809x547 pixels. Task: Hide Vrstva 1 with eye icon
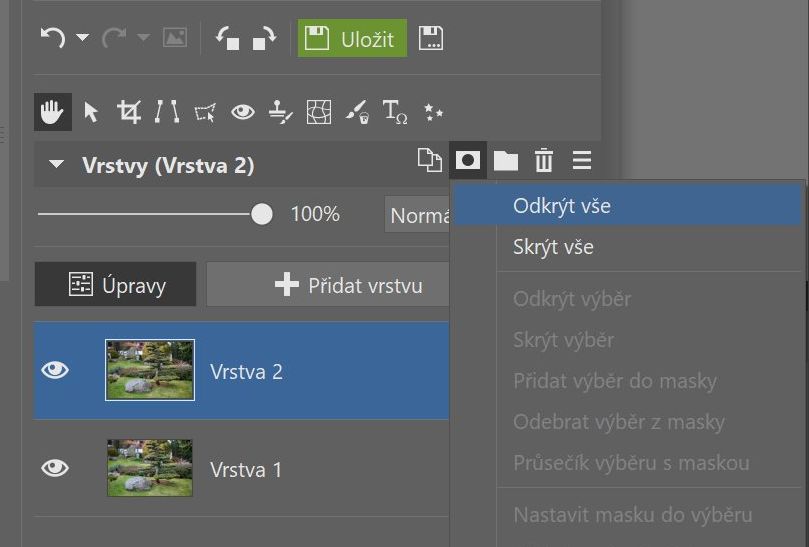[x=55, y=468]
